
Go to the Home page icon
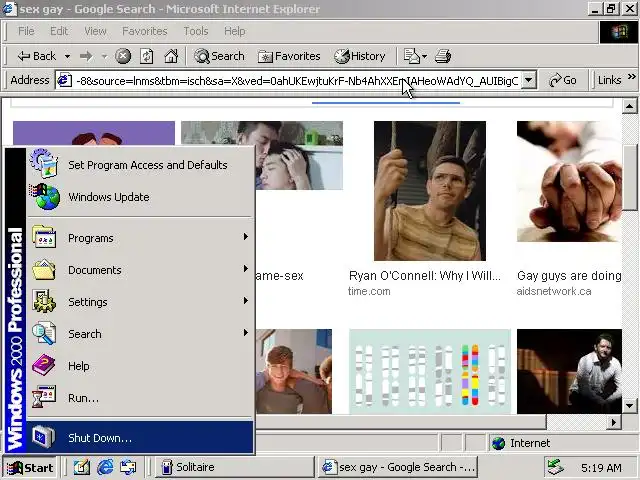click(171, 56)
